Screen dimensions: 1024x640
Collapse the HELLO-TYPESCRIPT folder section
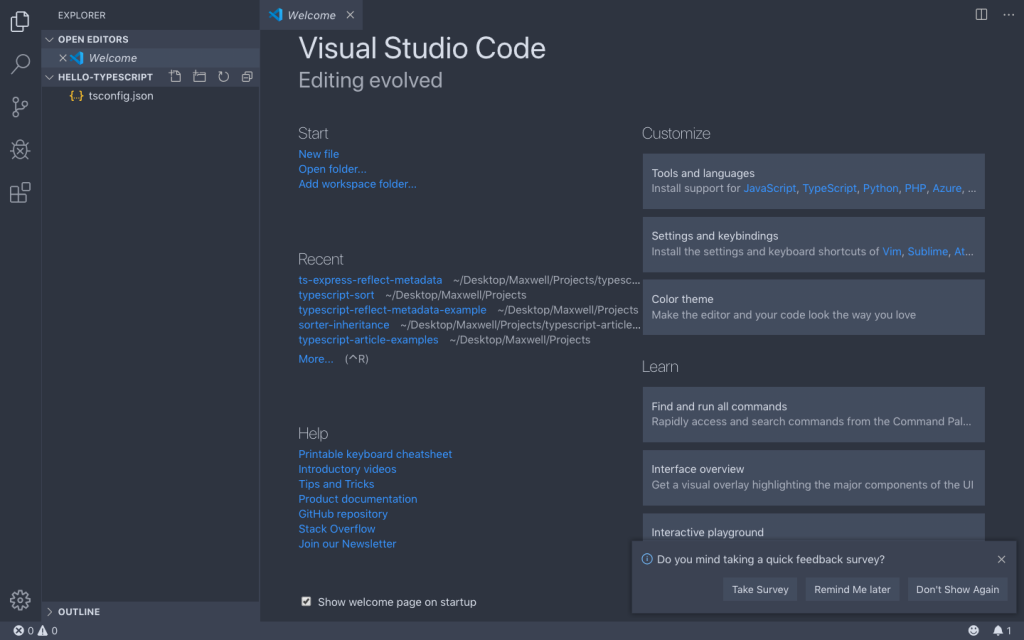[50, 77]
